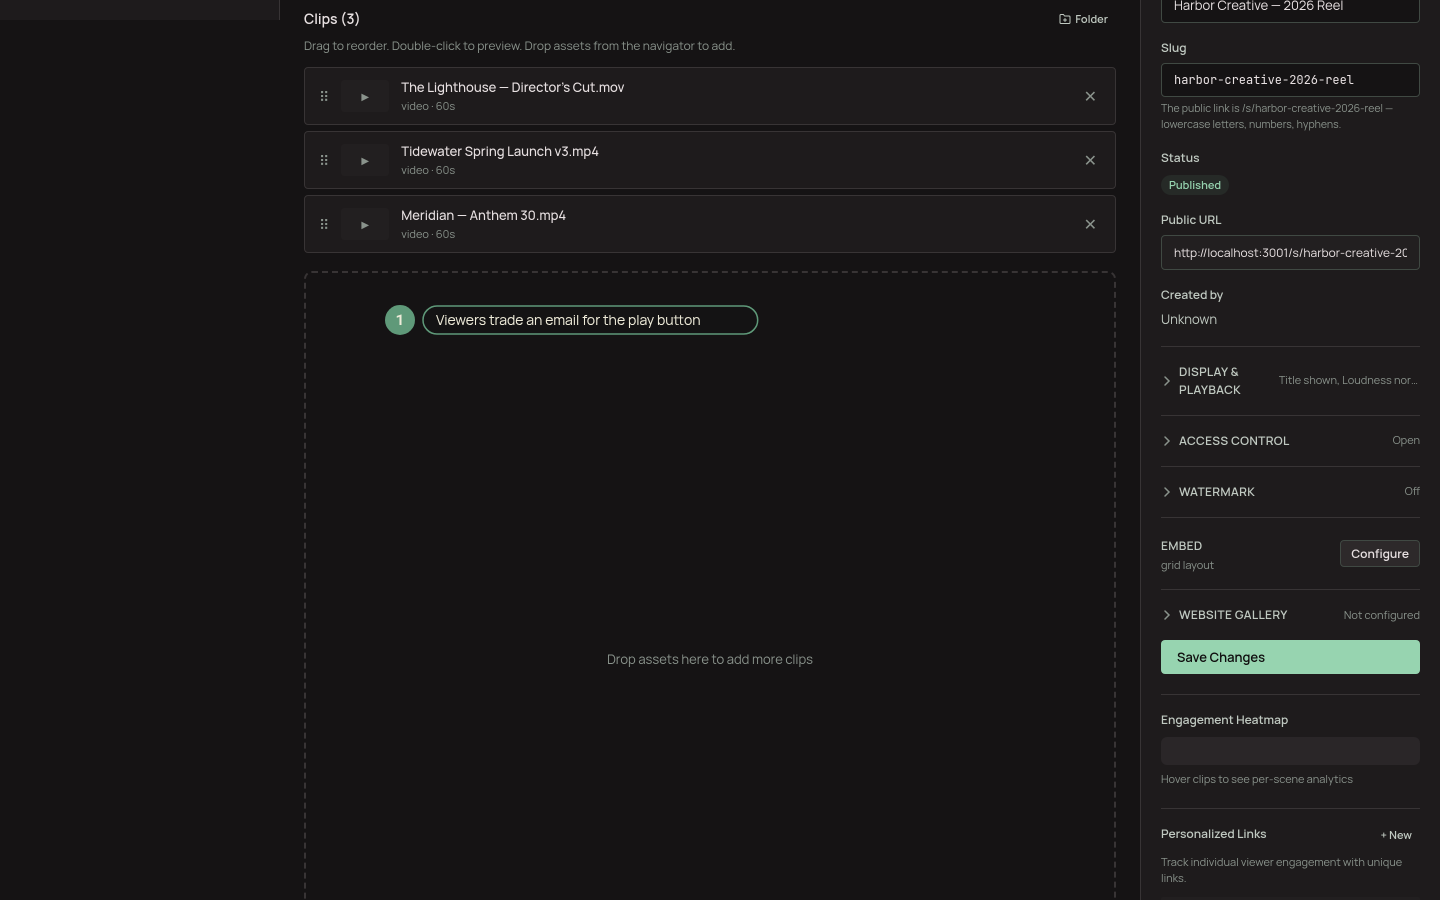Expand Display & Playback section
The image size is (1440, 900).
point(1290,381)
